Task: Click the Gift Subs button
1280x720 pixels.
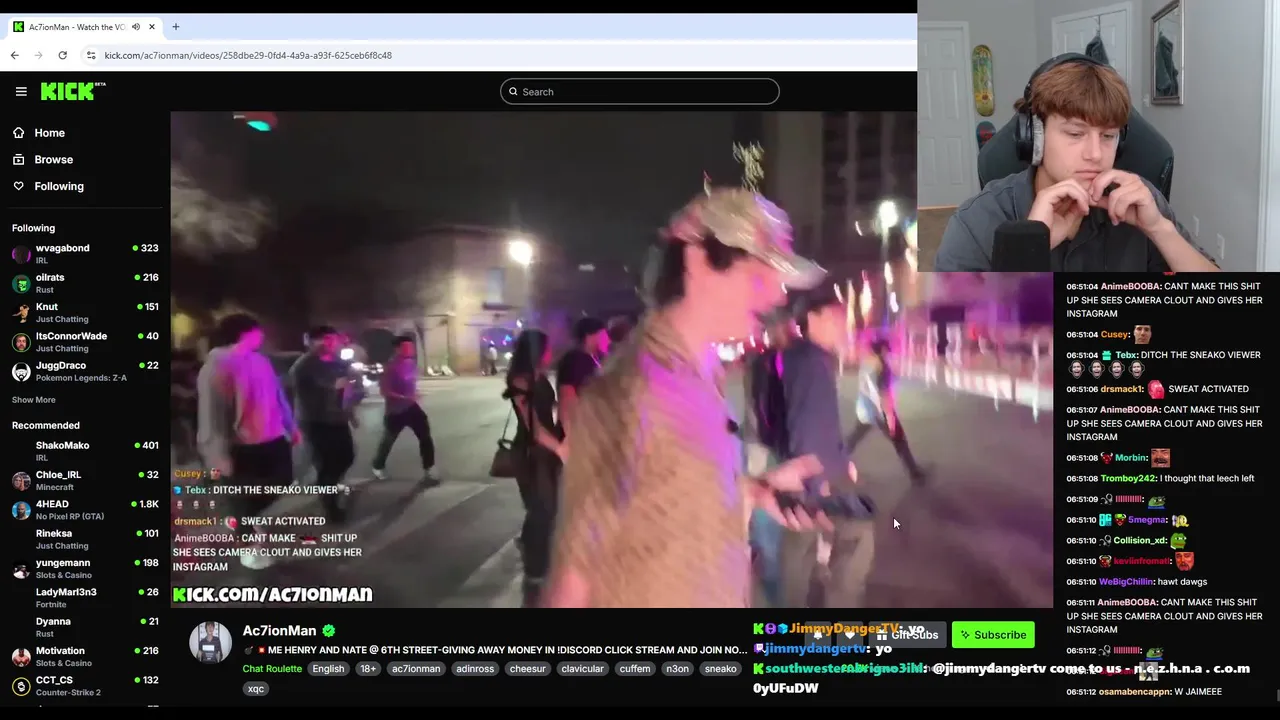Action: point(907,635)
